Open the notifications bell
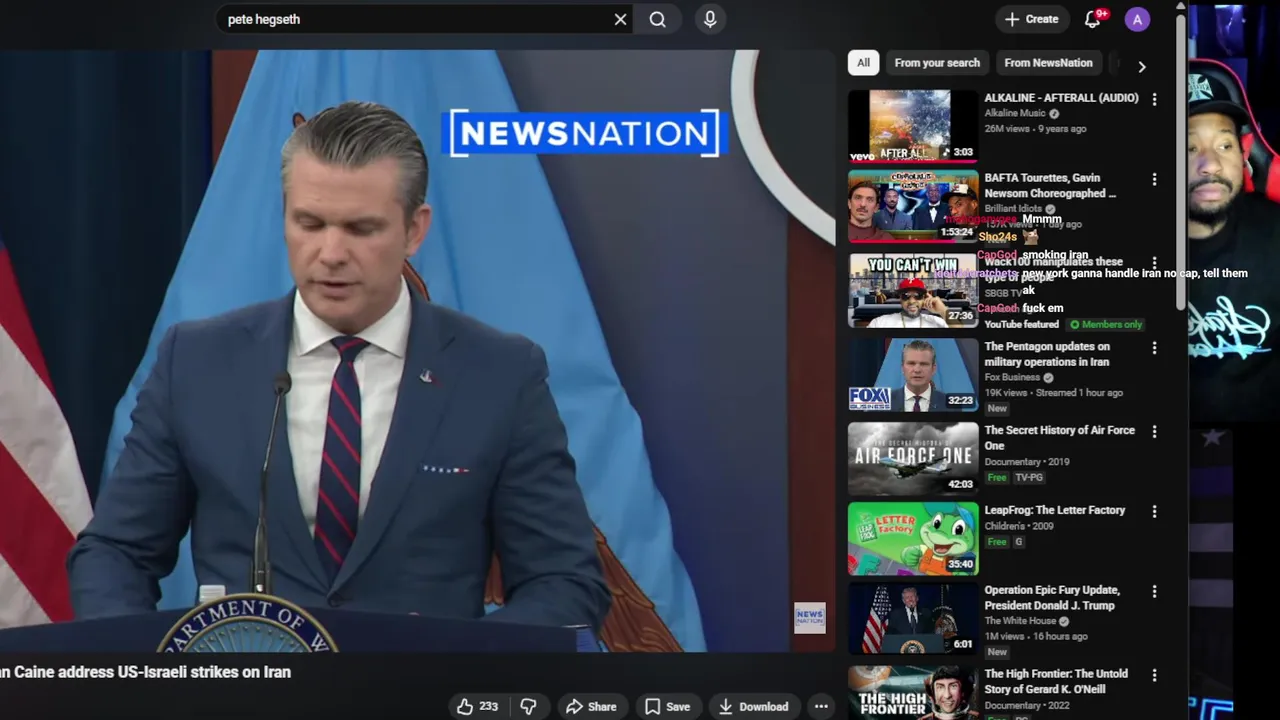The width and height of the screenshot is (1280, 720). click(1093, 19)
